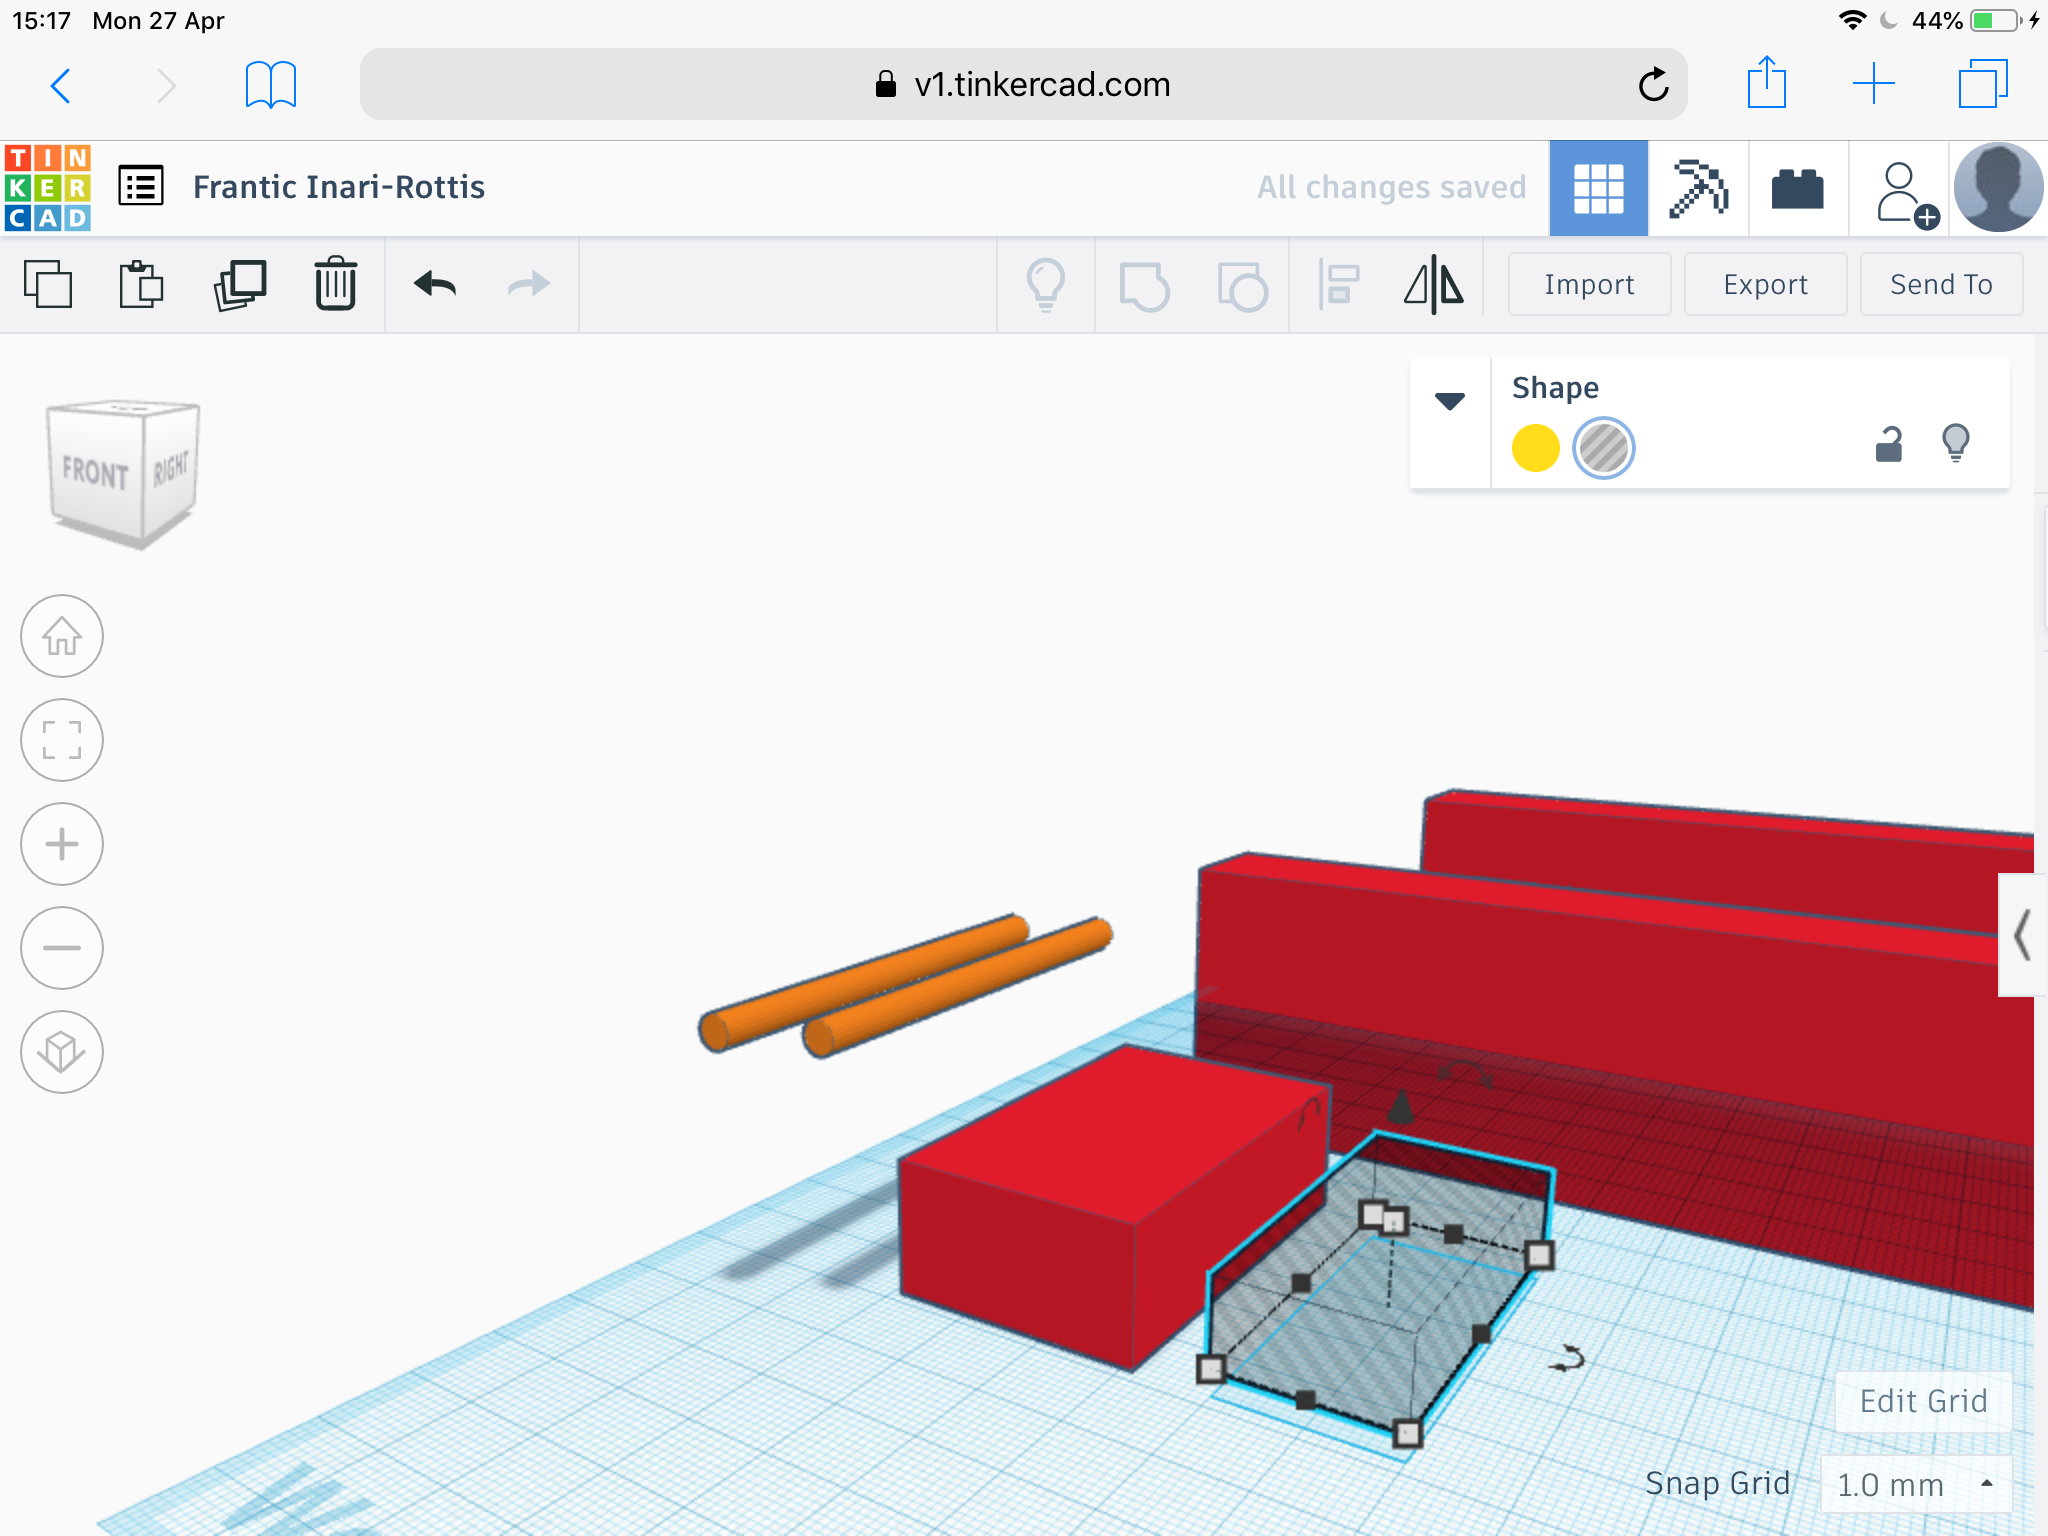Viewport: 2048px width, 1536px height.
Task: Open a new Safari tab
Action: tap(1874, 84)
